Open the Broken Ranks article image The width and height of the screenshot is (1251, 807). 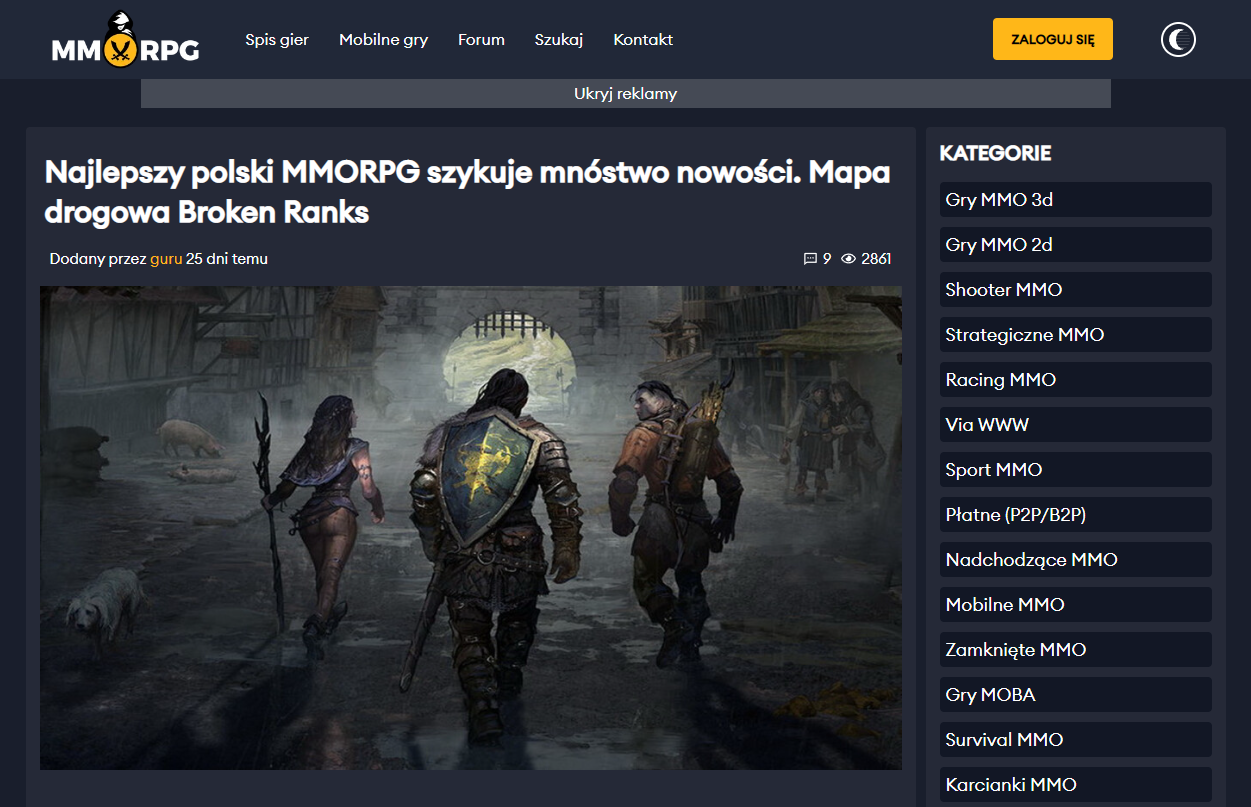[x=471, y=528]
